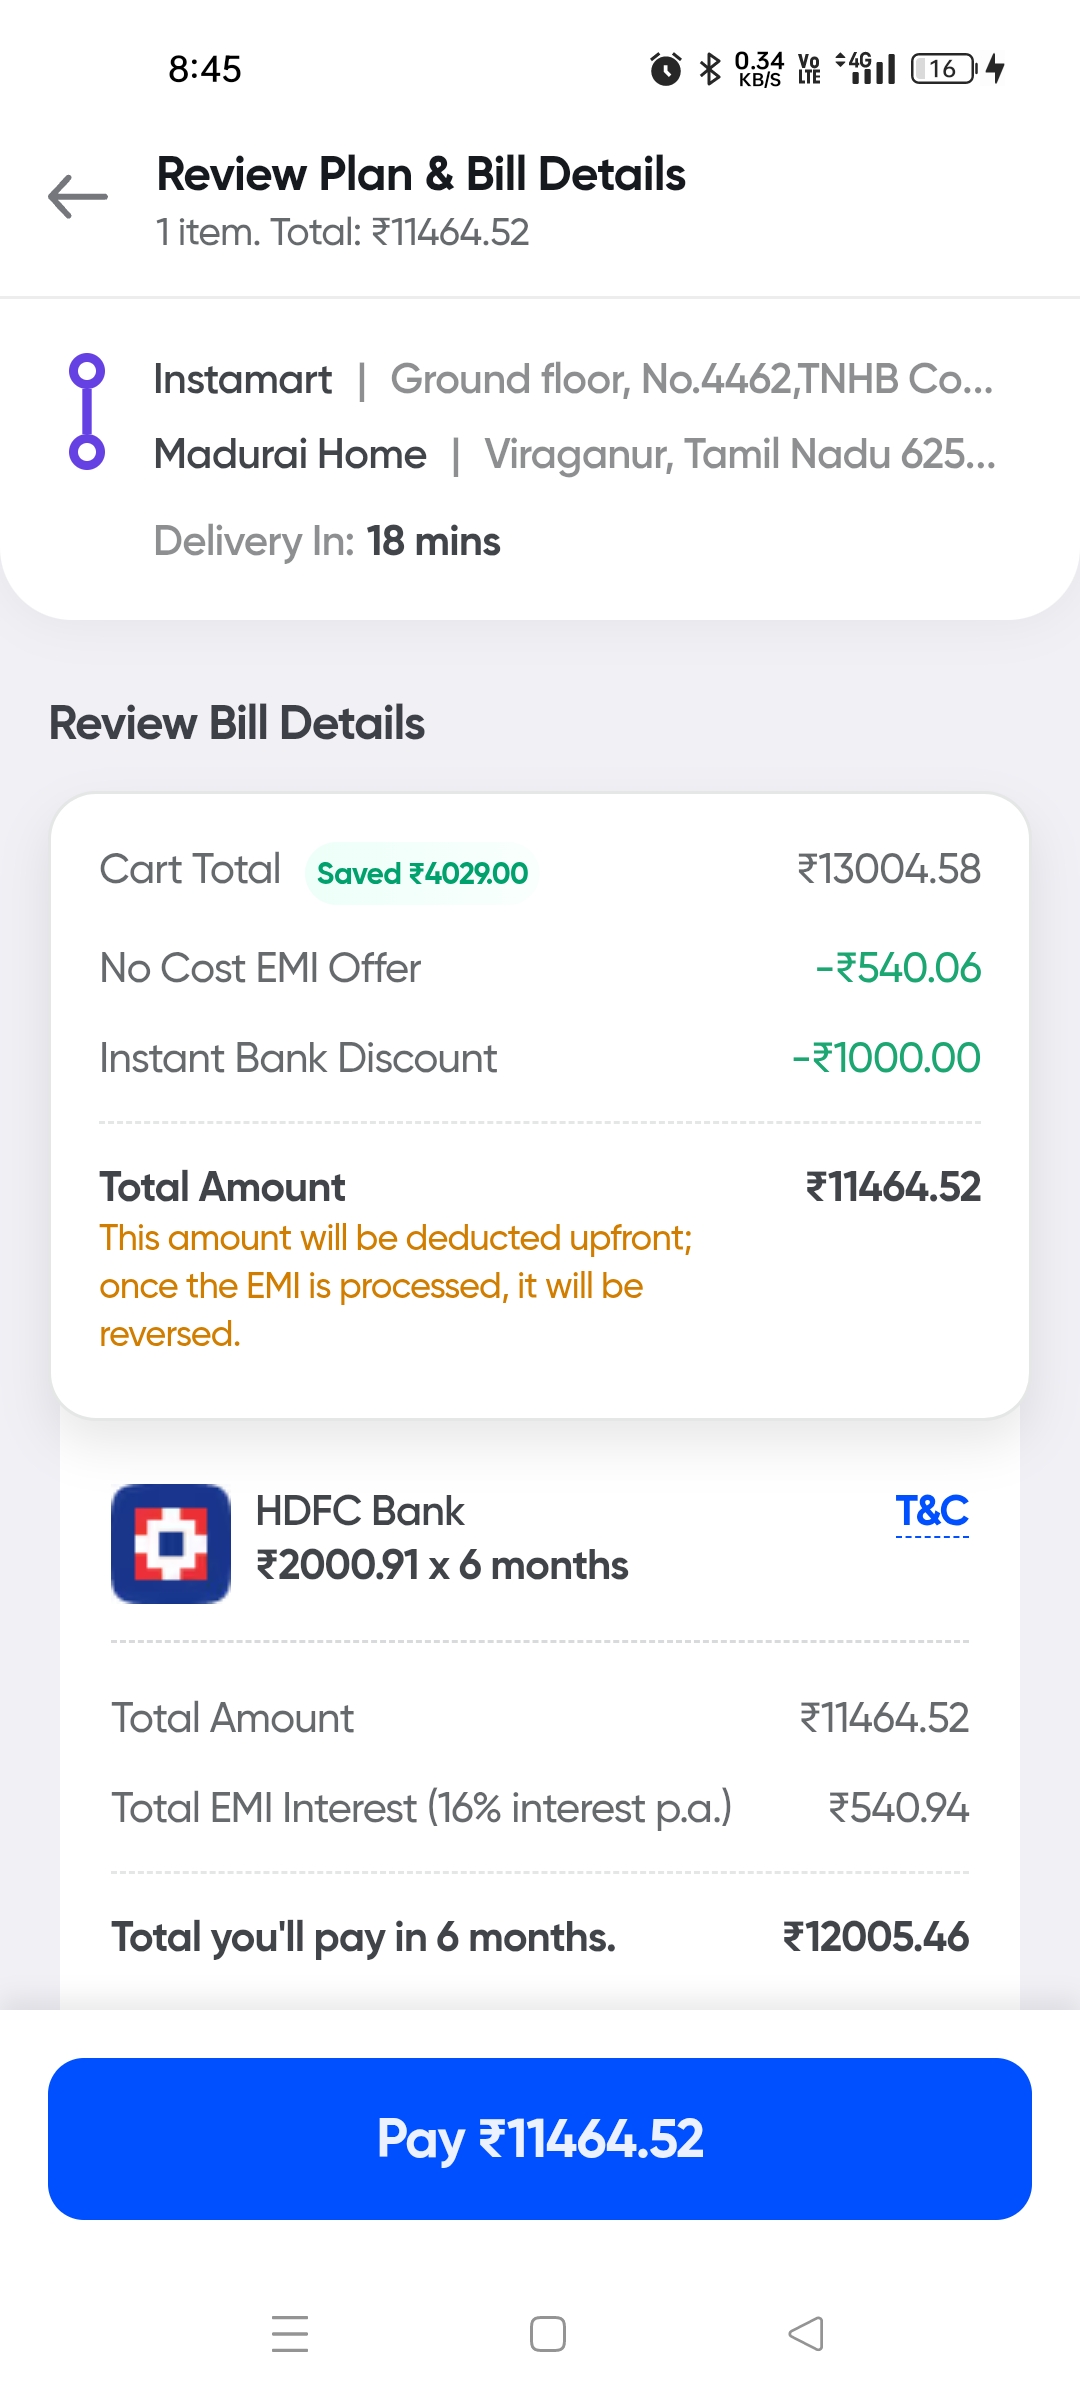Image resolution: width=1080 pixels, height=2400 pixels.
Task: Tap the Review Plan & Bill Details title
Action: 421,174
